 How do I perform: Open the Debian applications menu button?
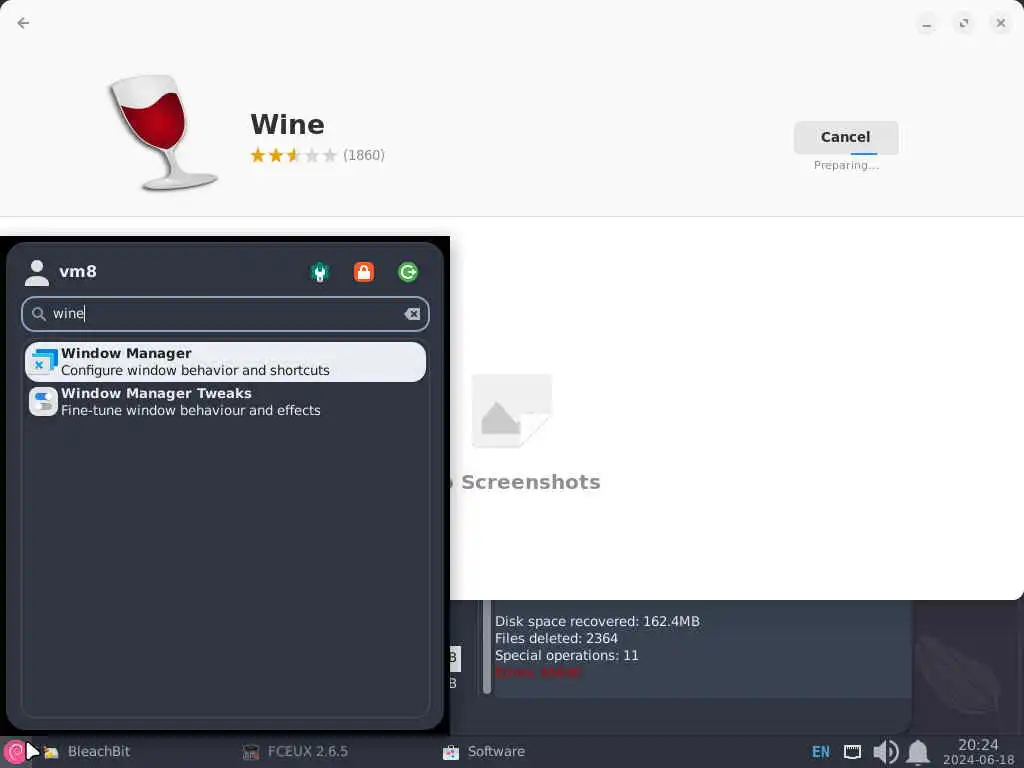(x=16, y=752)
